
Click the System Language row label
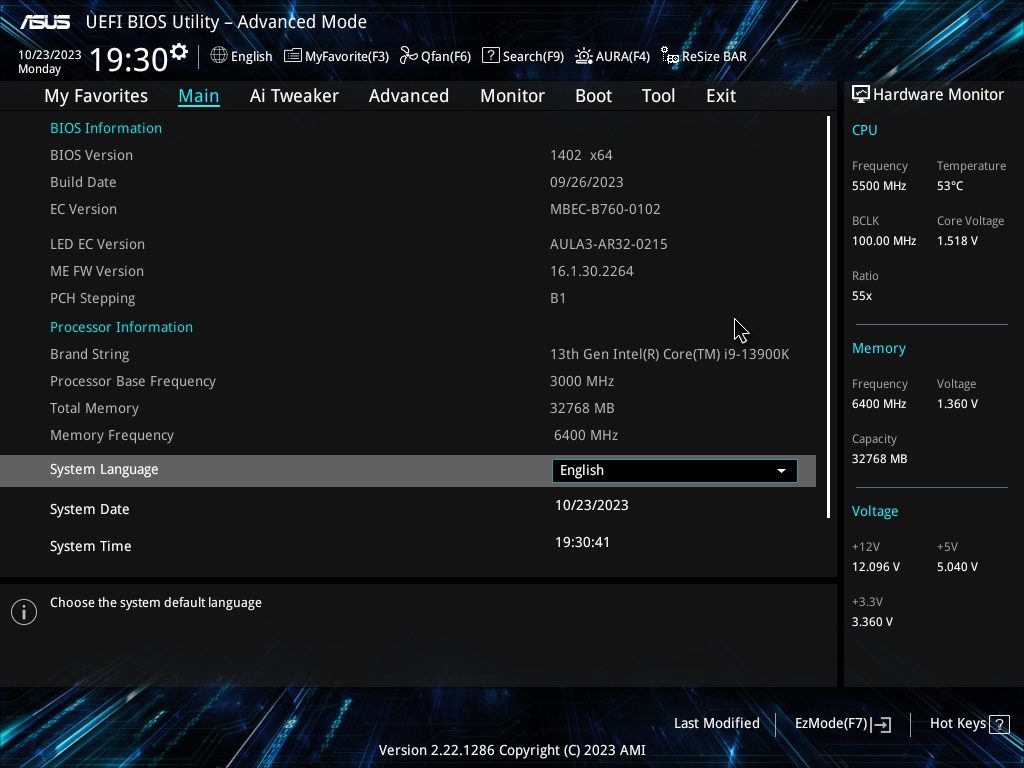pos(104,470)
